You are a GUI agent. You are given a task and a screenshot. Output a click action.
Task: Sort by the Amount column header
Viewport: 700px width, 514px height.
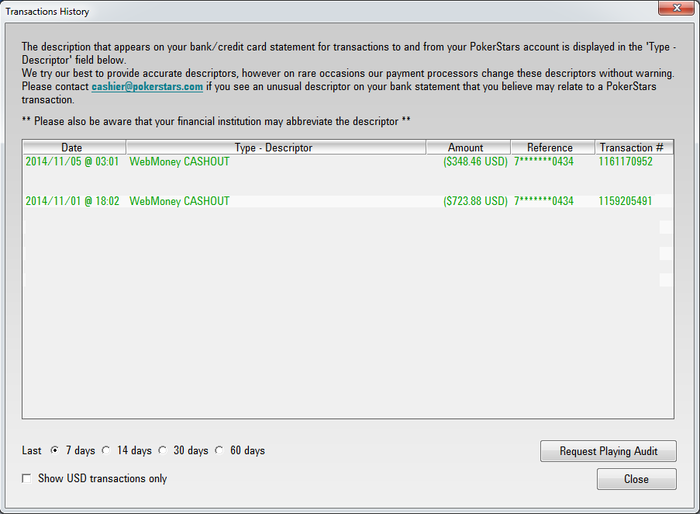coord(468,147)
